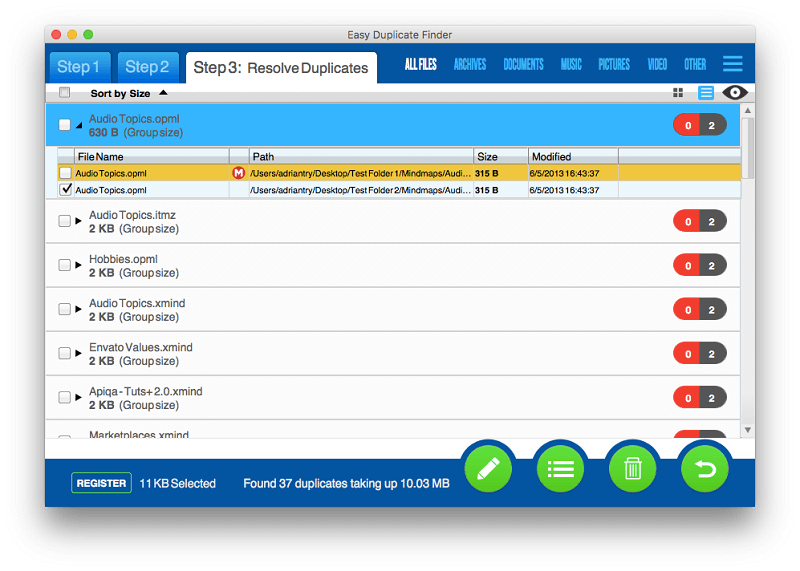Click the vertical scrollbar thumb
The height and width of the screenshot is (571, 800).
(x=747, y=148)
